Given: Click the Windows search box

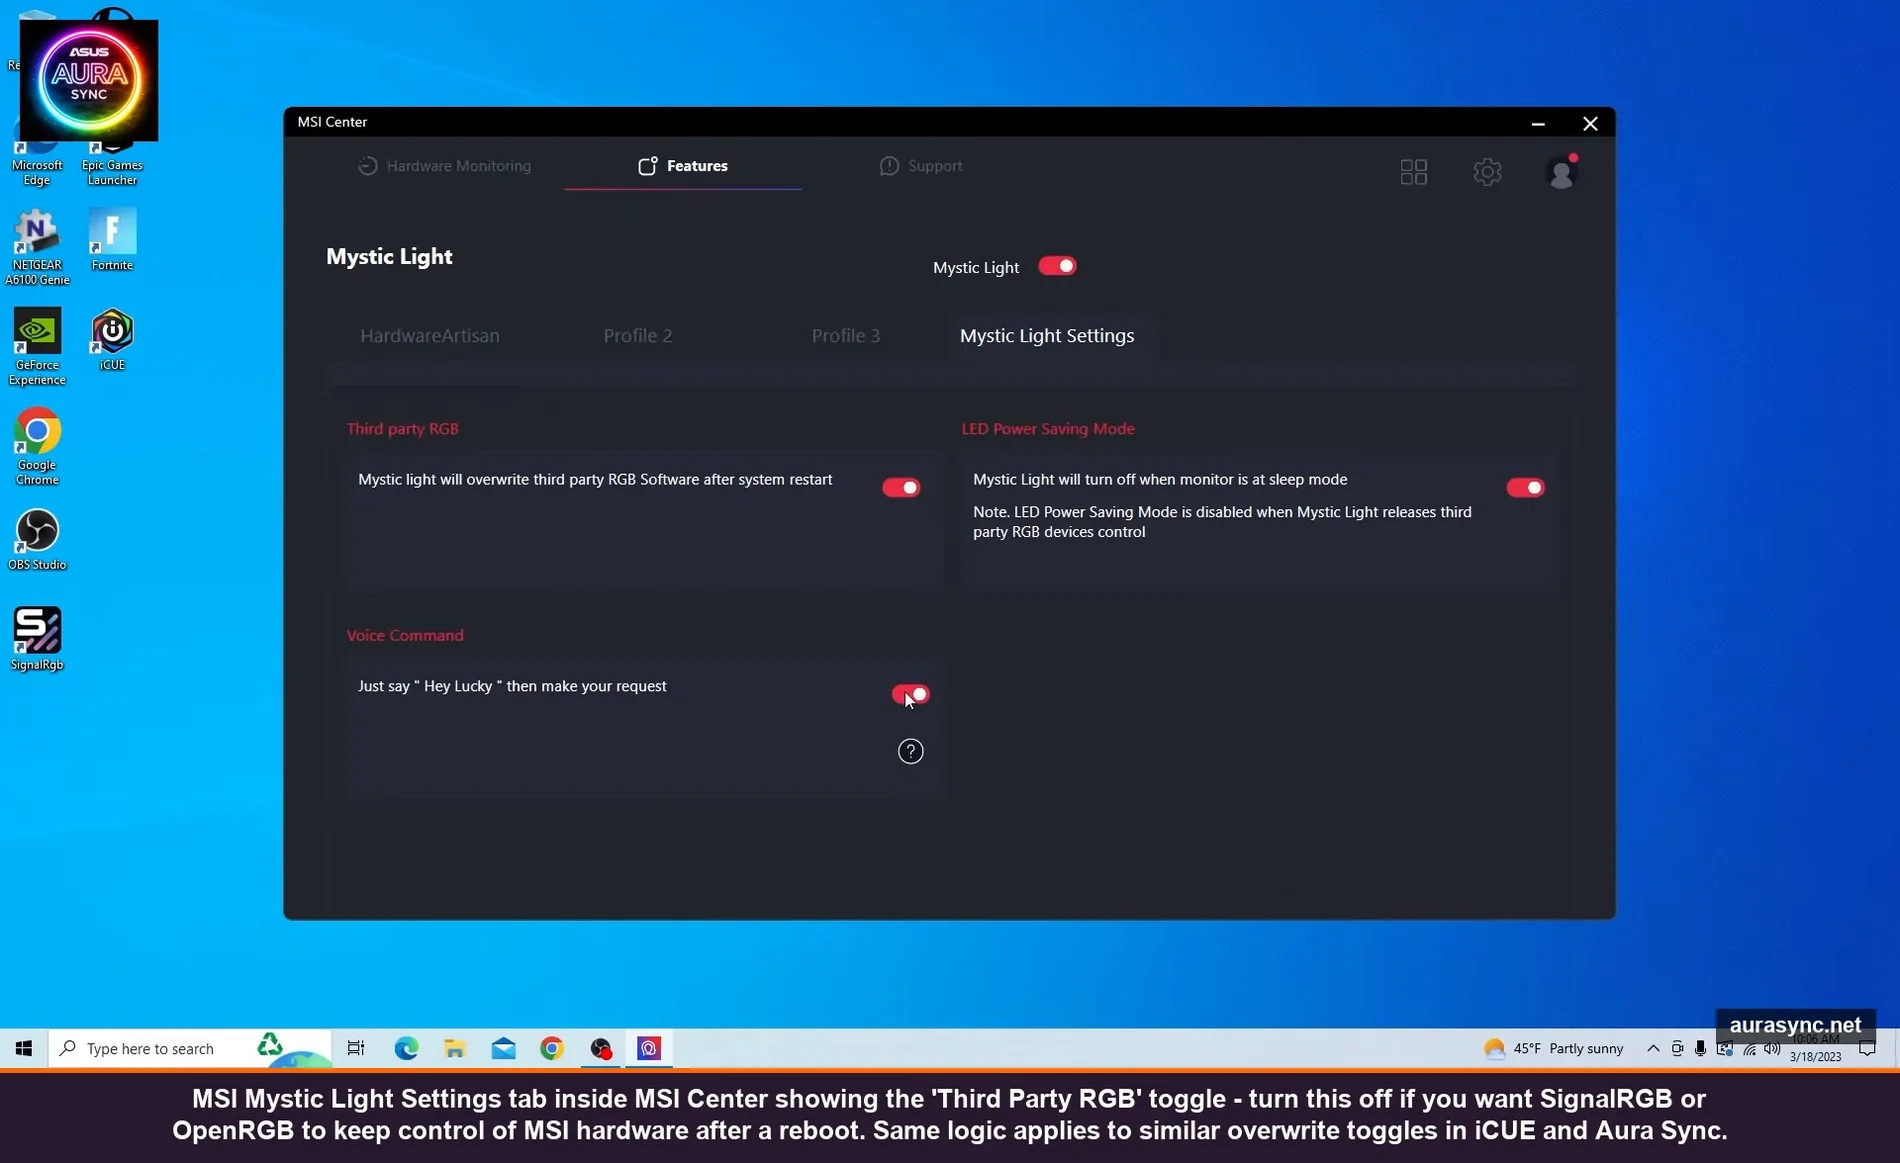Looking at the screenshot, I should click(x=150, y=1048).
